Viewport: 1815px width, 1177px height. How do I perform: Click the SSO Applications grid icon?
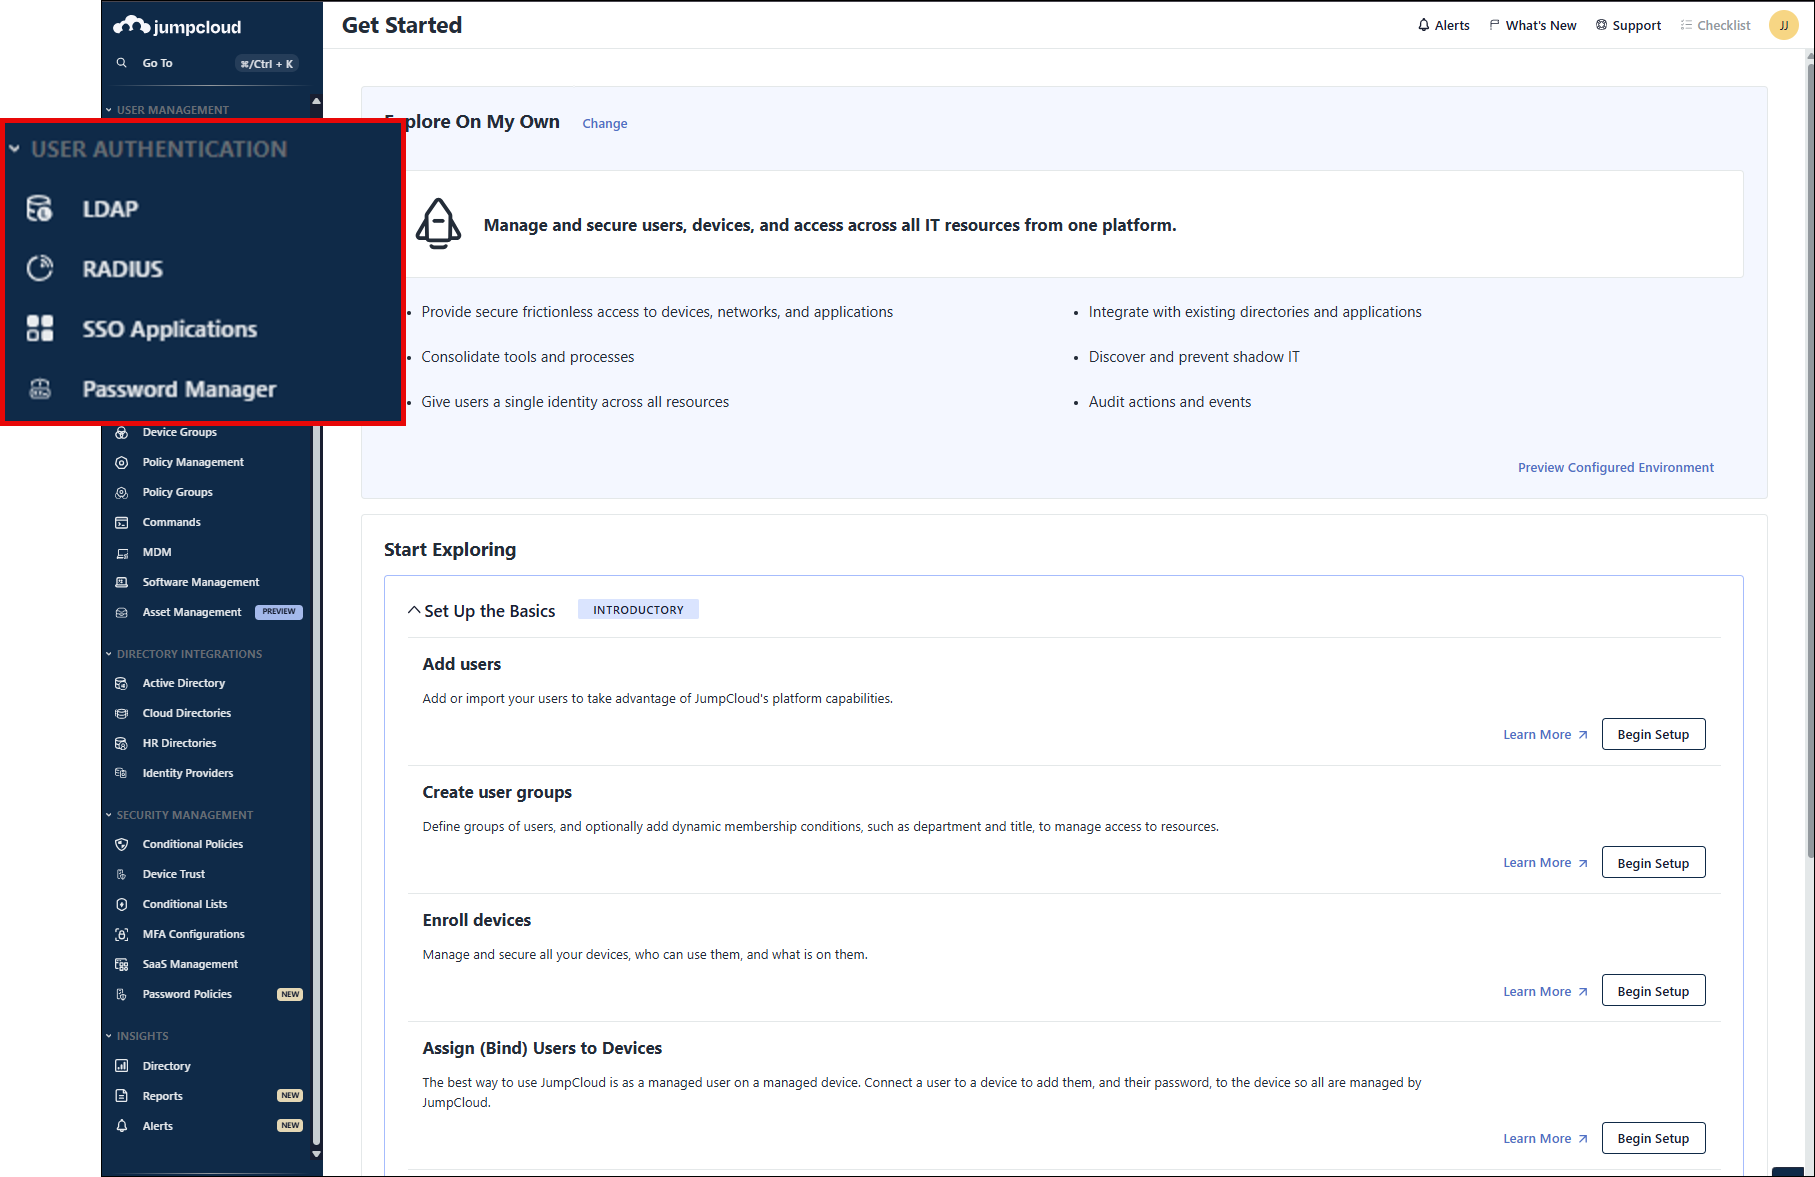(x=39, y=329)
